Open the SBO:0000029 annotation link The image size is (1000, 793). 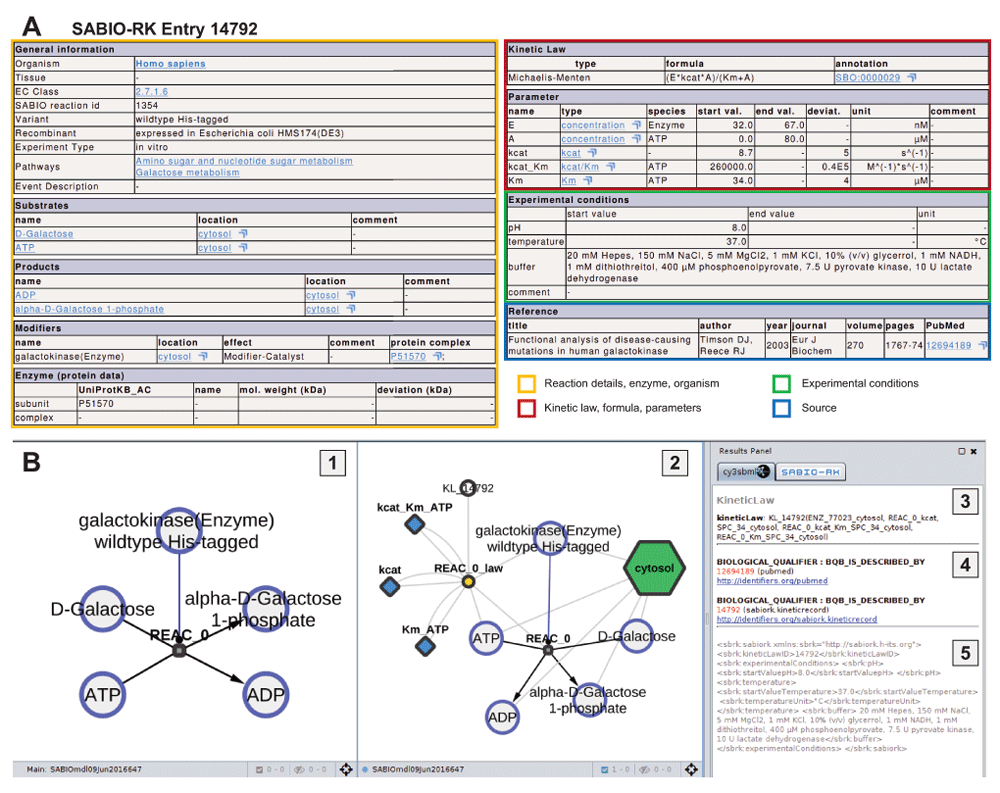tap(868, 78)
